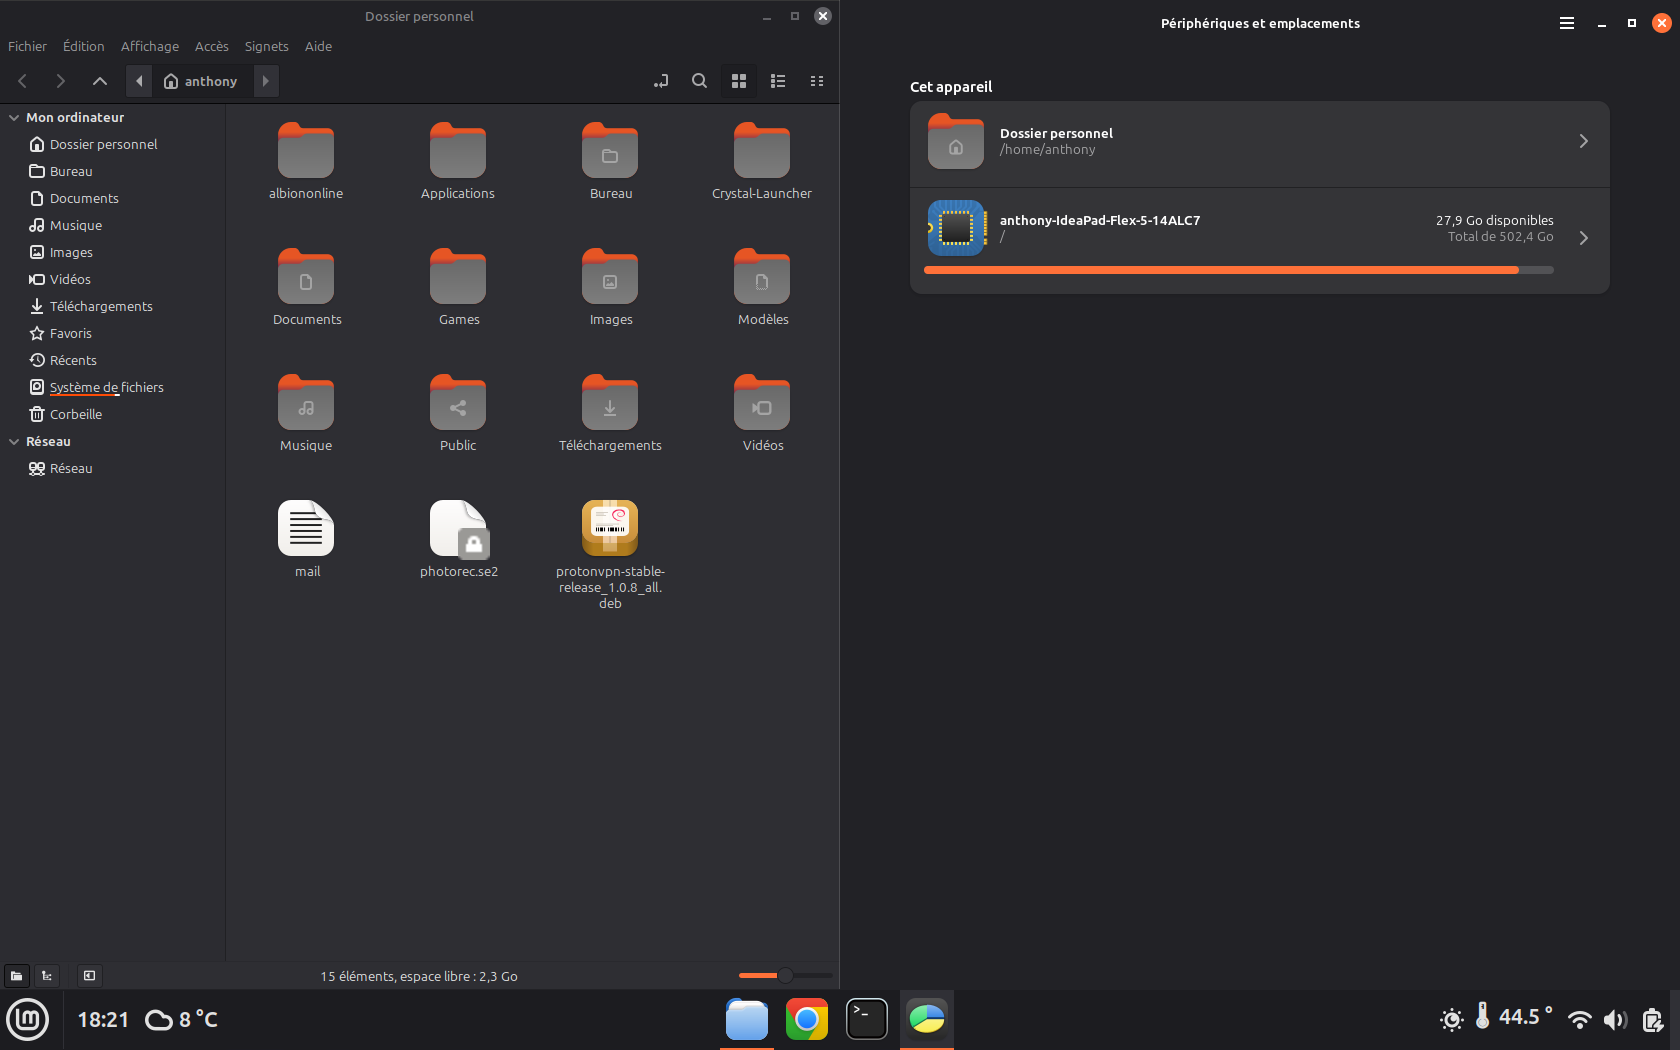The height and width of the screenshot is (1050, 1680).
Task: Collapse the Mon ordinateur section
Action: click(14, 118)
